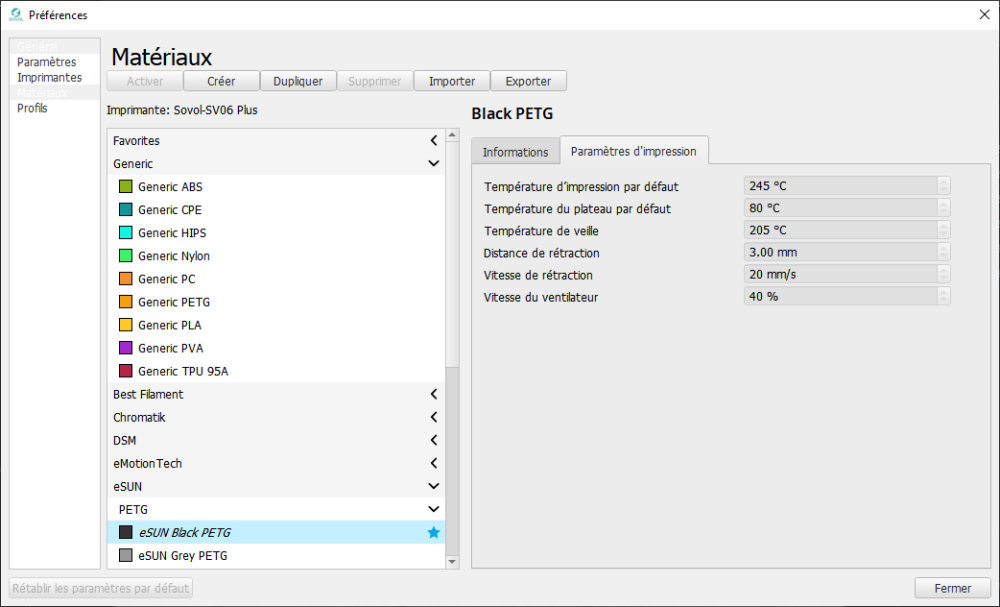Screen dimensions: 1000x607
Task: Select Generic PLA in material list
Action: pos(276,325)
